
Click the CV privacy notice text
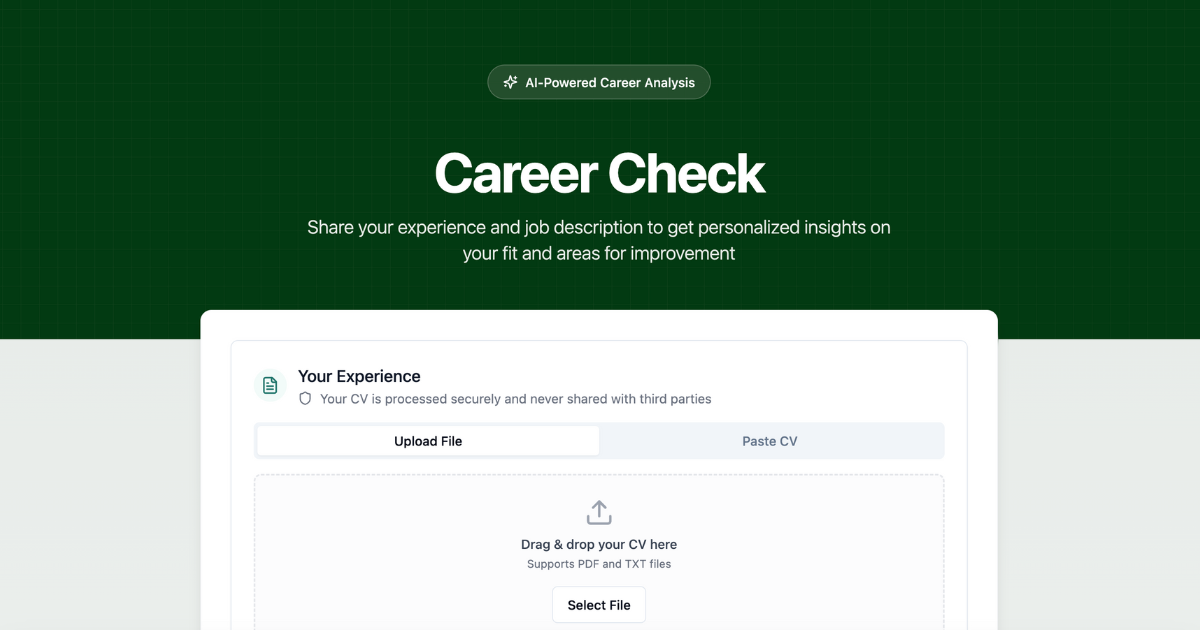pos(515,398)
